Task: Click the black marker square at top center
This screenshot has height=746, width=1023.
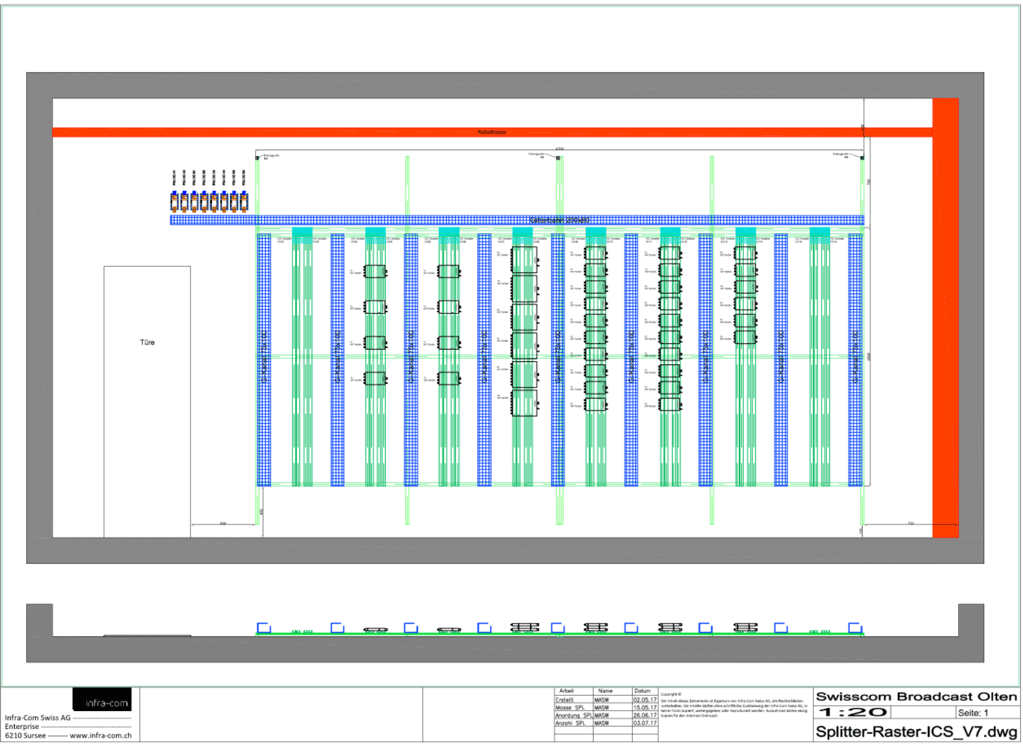Action: [557, 158]
